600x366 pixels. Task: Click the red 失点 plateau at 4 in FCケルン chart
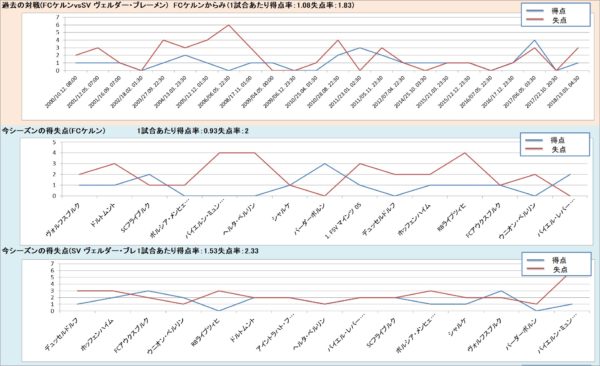click(x=236, y=153)
